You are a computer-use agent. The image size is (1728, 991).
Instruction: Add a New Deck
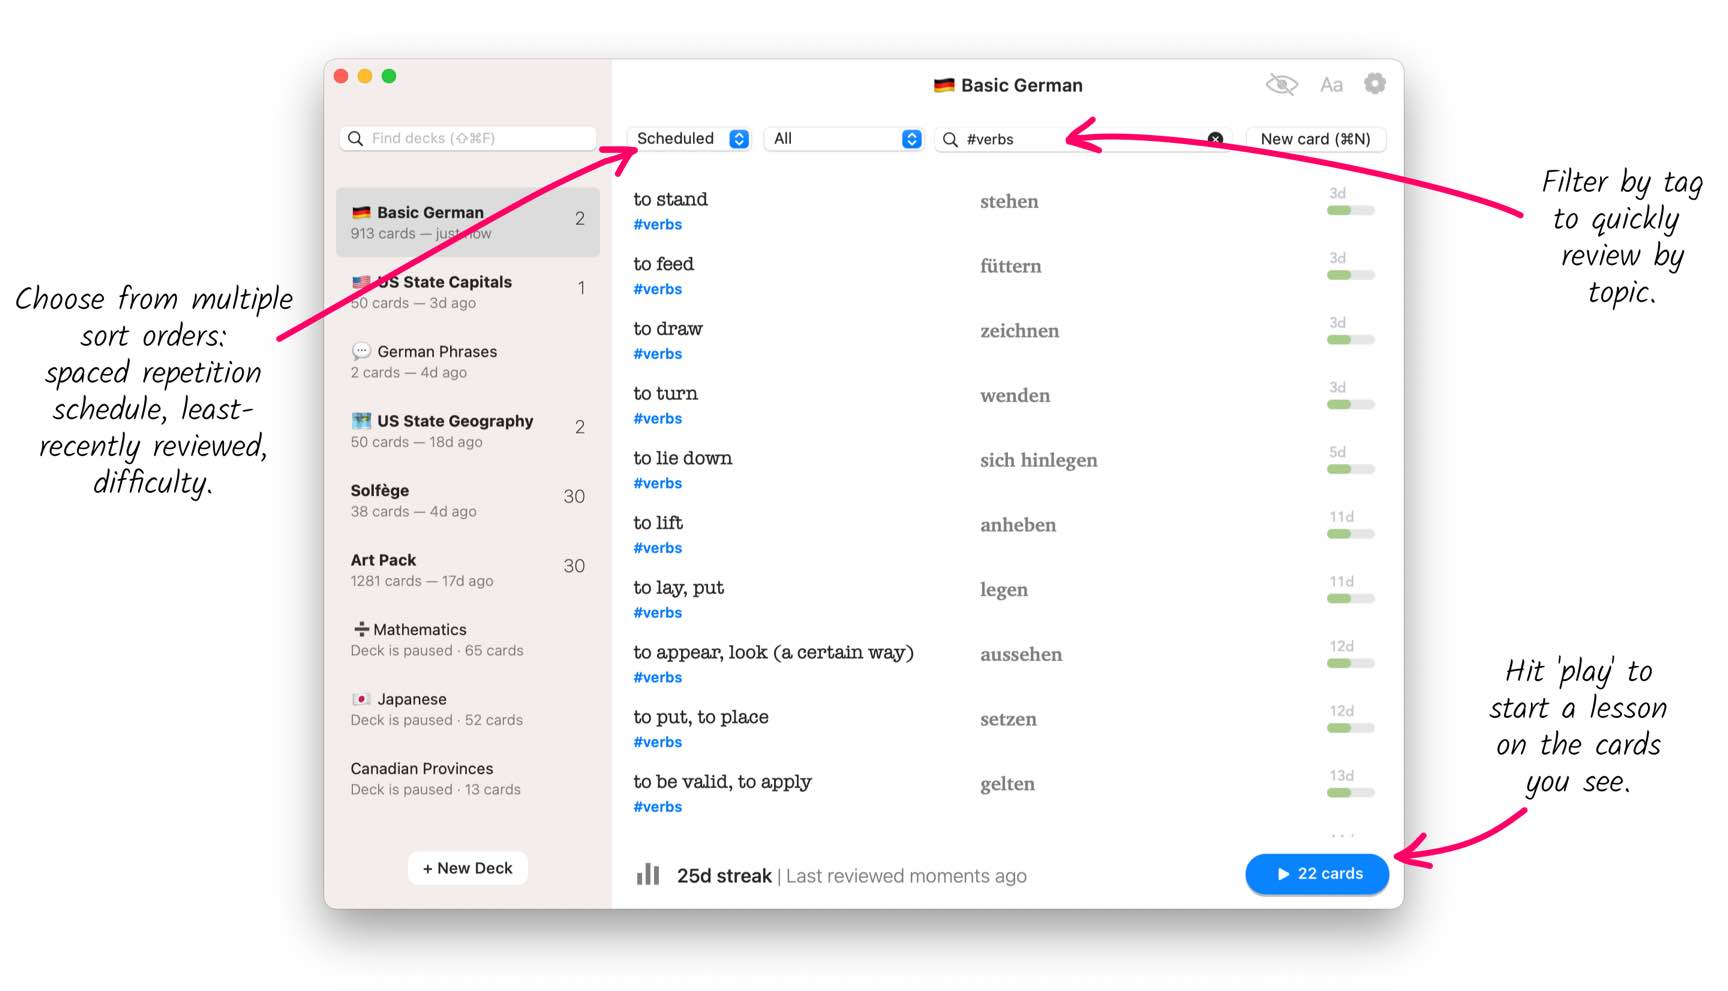[x=467, y=868]
